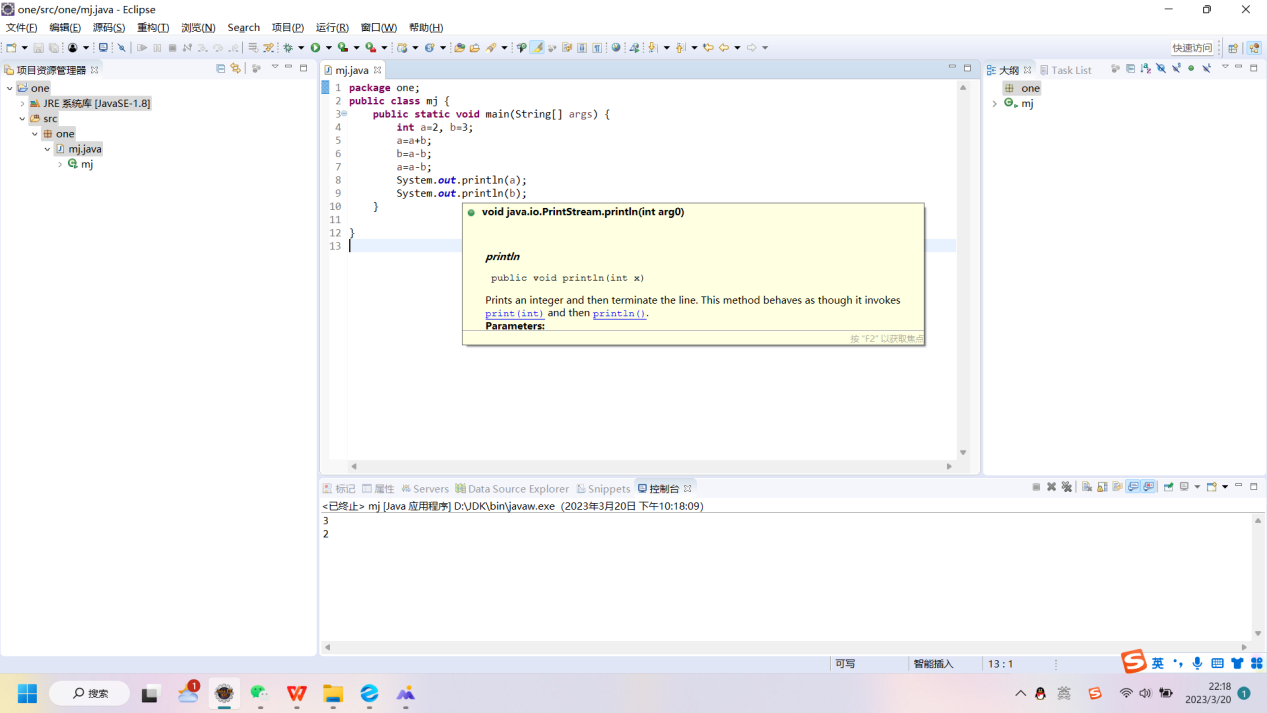Toggle Hide Non-Public Members green dot icon
Image resolution: width=1267 pixels, height=713 pixels.
point(1191,68)
